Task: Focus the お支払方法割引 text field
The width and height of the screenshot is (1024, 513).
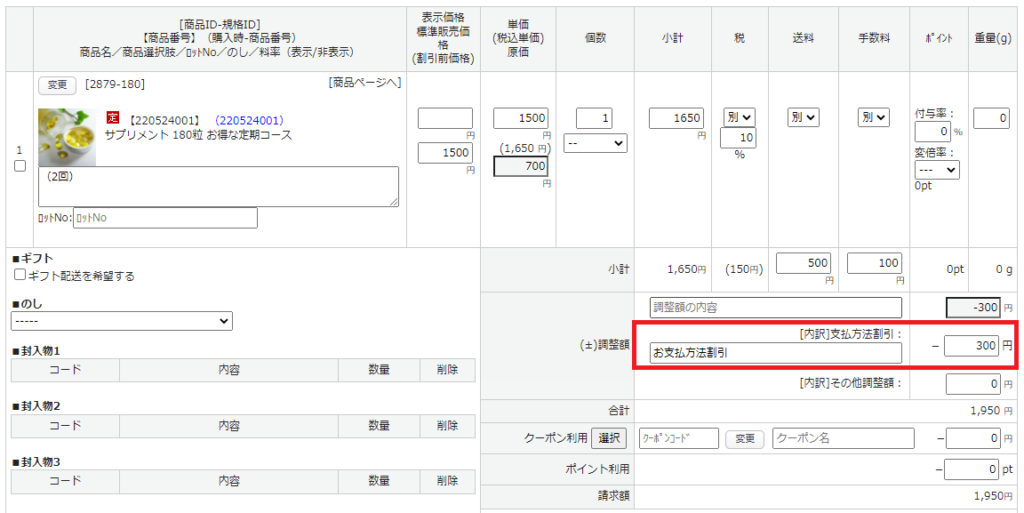Action: [776, 353]
